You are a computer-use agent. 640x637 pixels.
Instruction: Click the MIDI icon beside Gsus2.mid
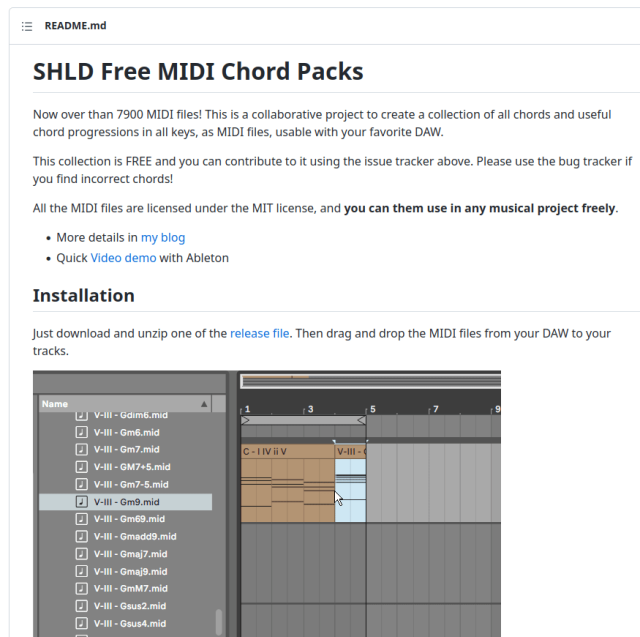[x=82, y=606]
